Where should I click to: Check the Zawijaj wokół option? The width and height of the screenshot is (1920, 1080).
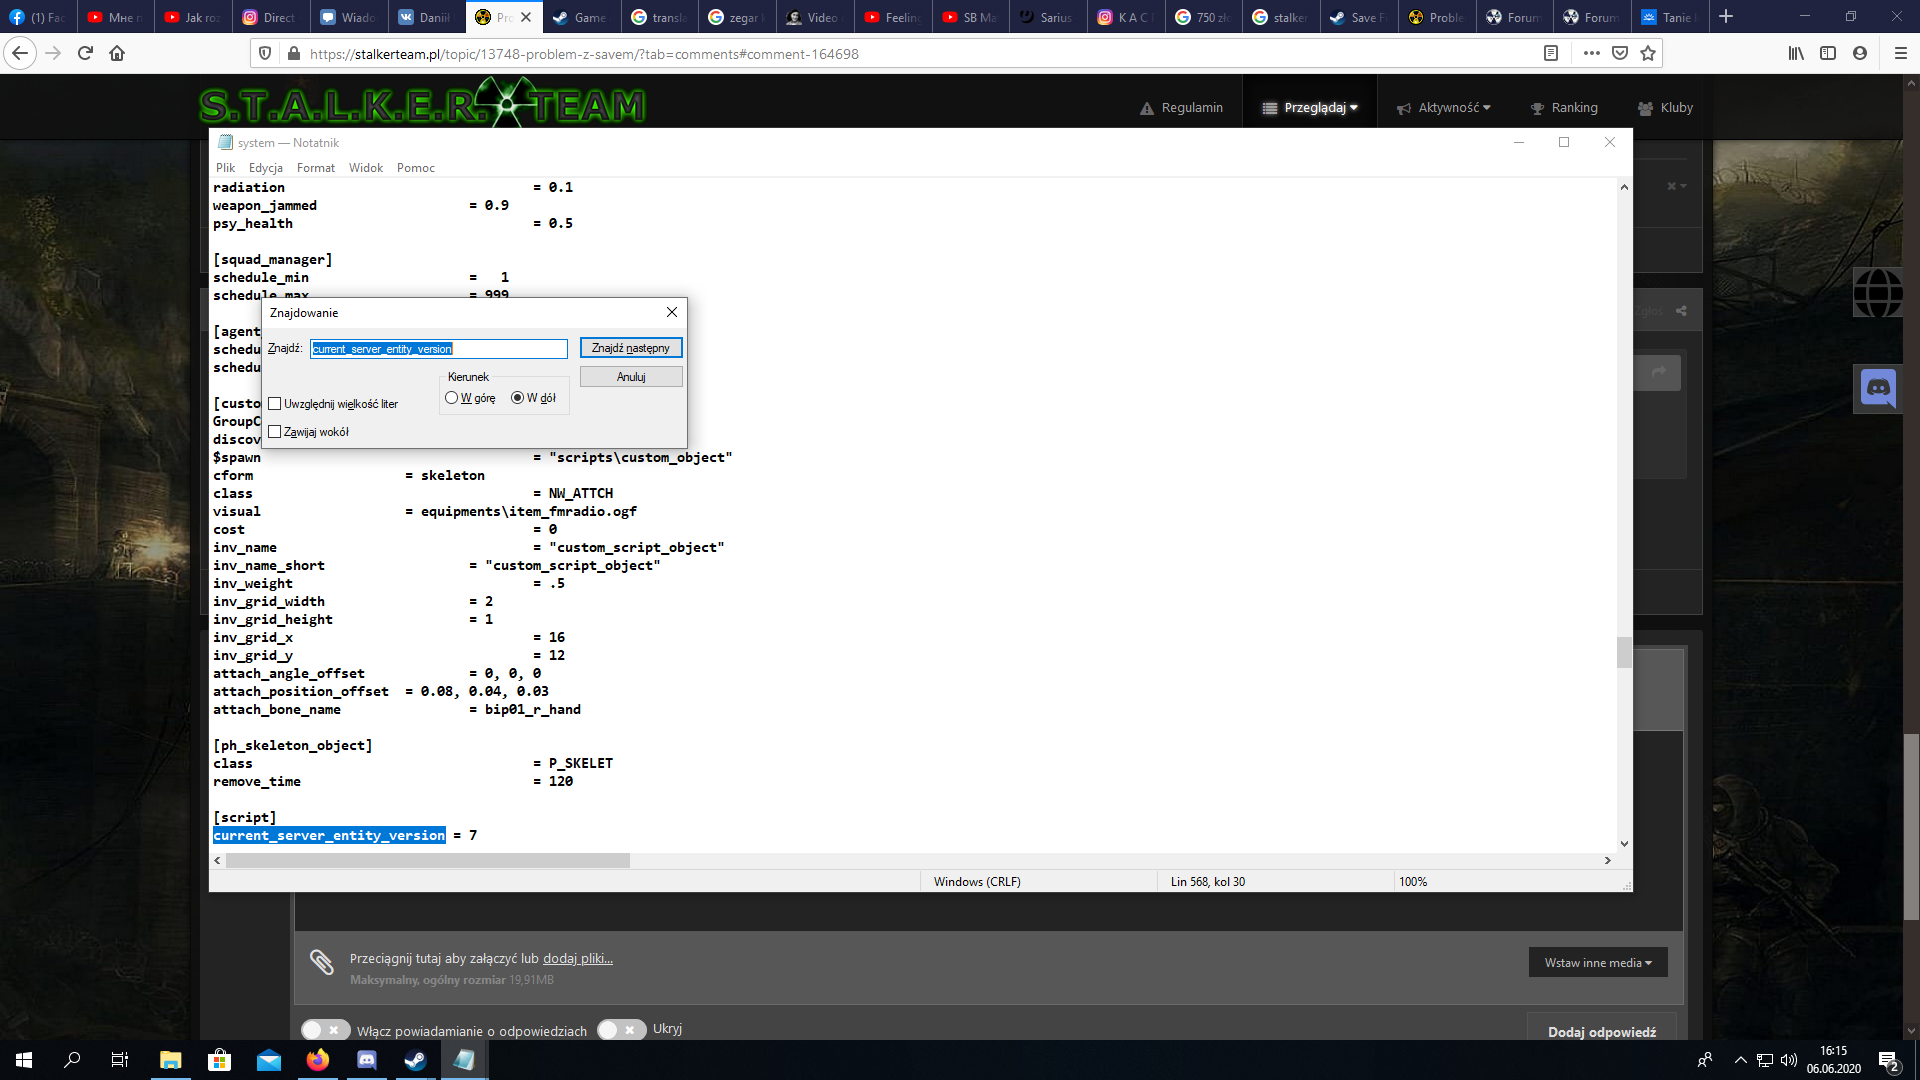click(x=275, y=432)
